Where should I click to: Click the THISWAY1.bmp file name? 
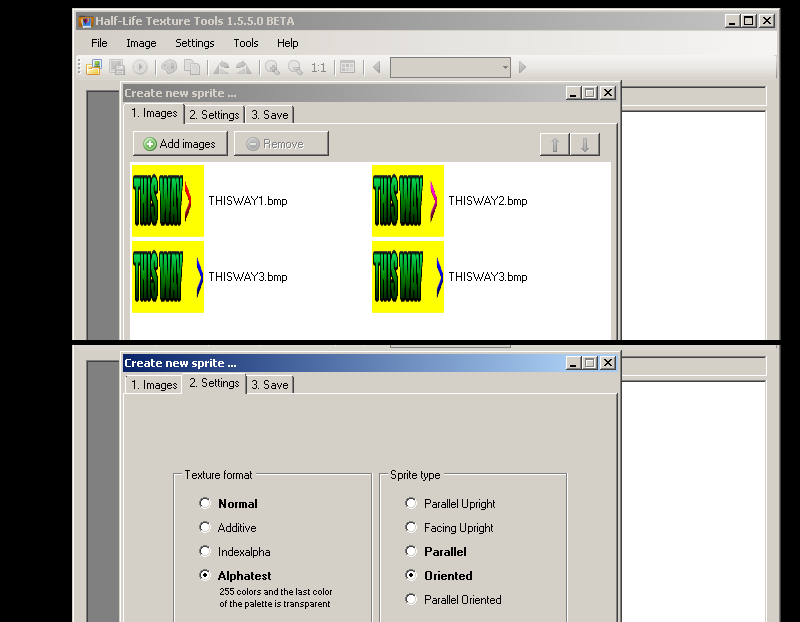tap(248, 201)
